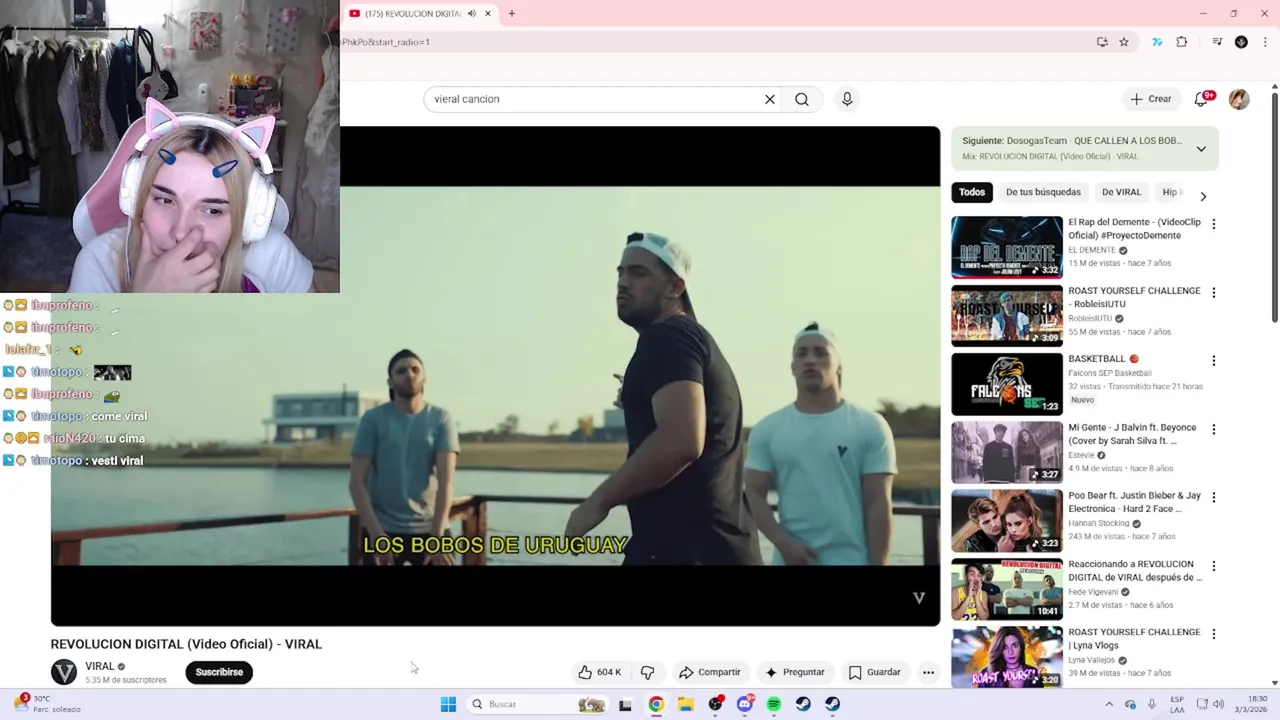
Task: Open the VIRAL channel avatar
Action: [64, 672]
